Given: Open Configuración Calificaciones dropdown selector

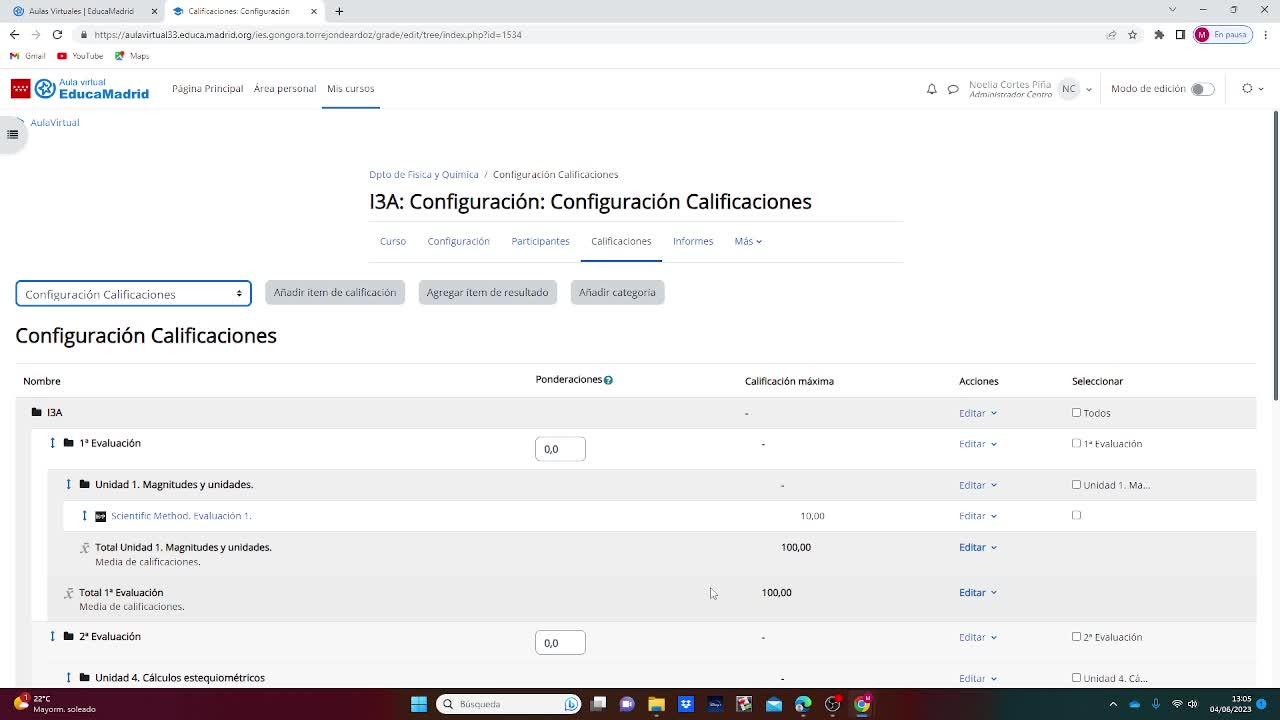Looking at the screenshot, I should 133,294.
